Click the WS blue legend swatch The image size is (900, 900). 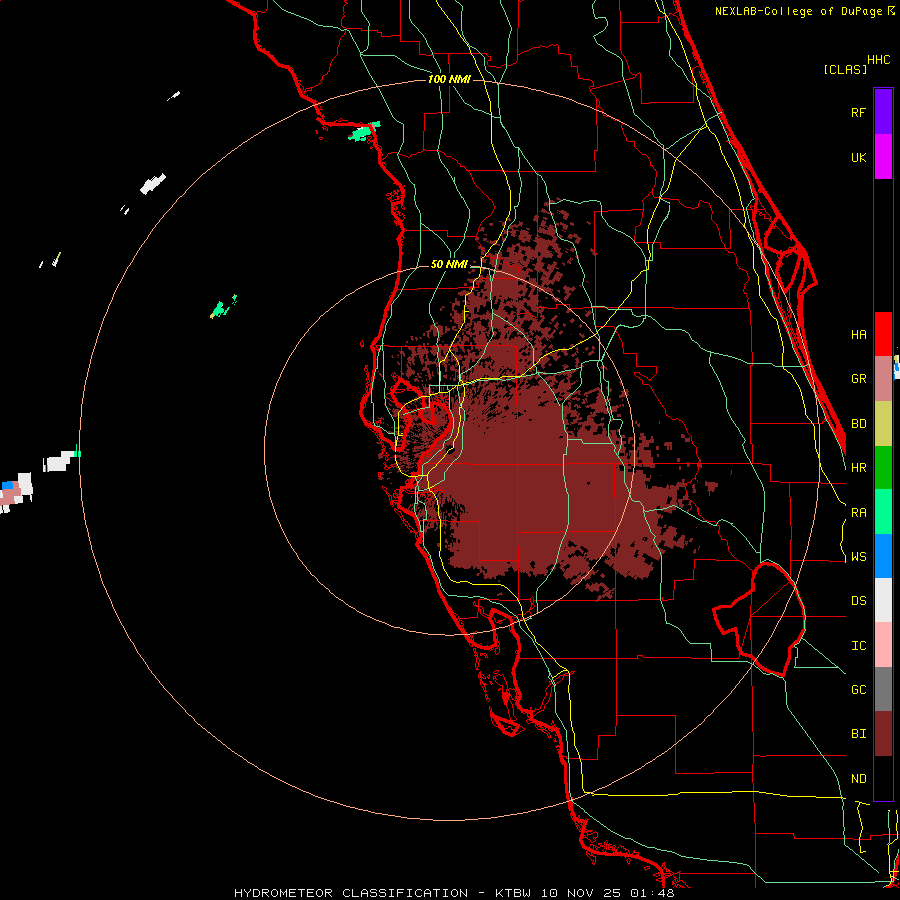[x=883, y=556]
